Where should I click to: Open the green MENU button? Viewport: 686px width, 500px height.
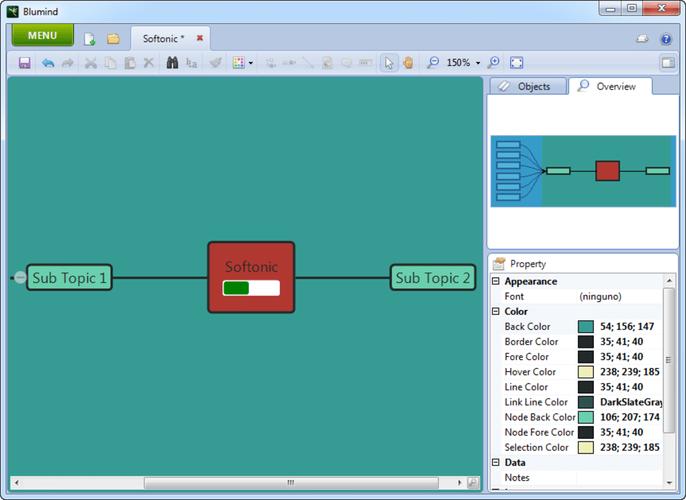(x=42, y=35)
